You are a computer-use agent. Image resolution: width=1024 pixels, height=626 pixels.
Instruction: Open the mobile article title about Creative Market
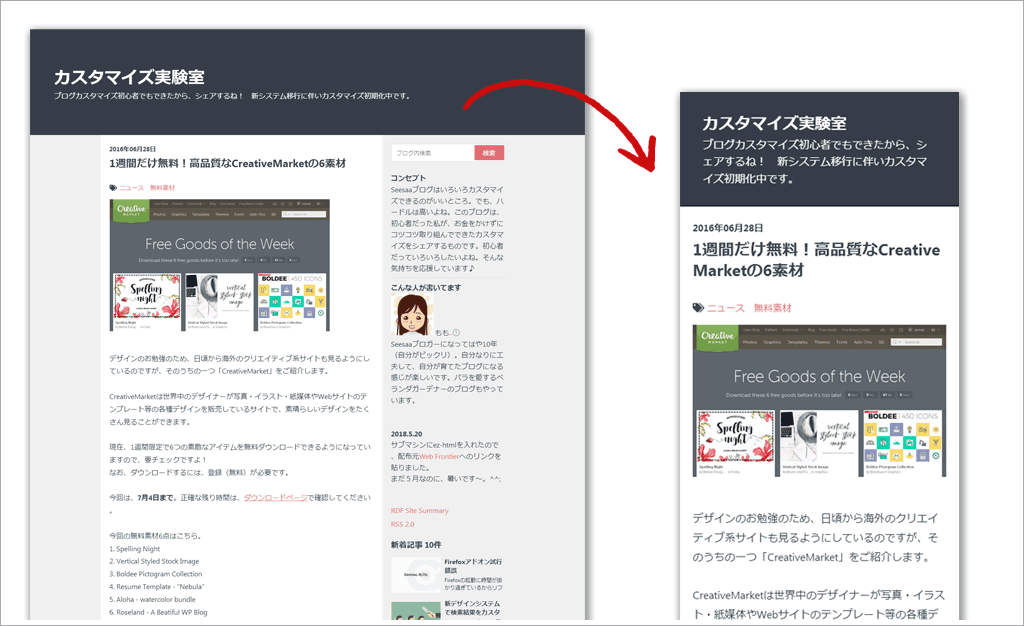[816, 260]
